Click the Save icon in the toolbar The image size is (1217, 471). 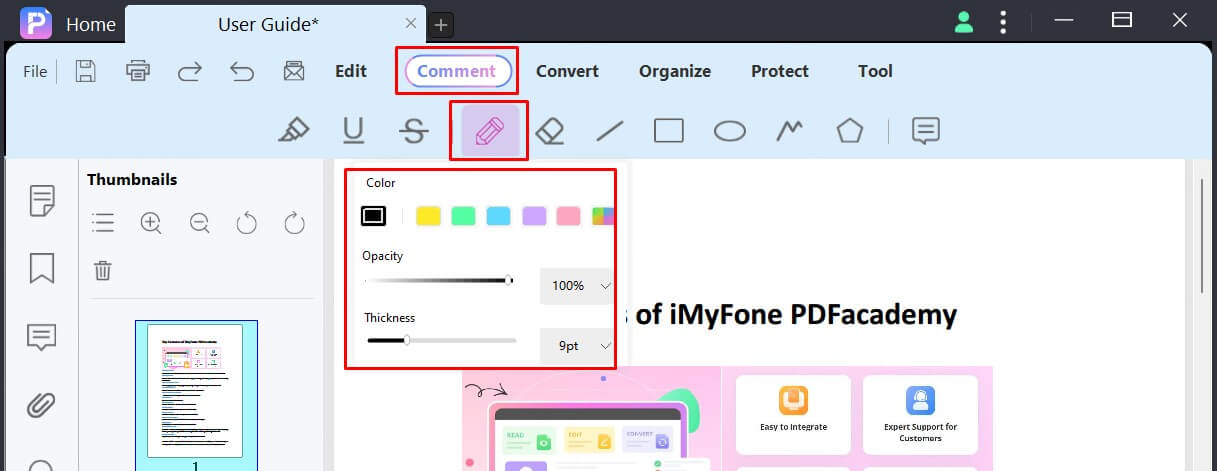coord(86,71)
